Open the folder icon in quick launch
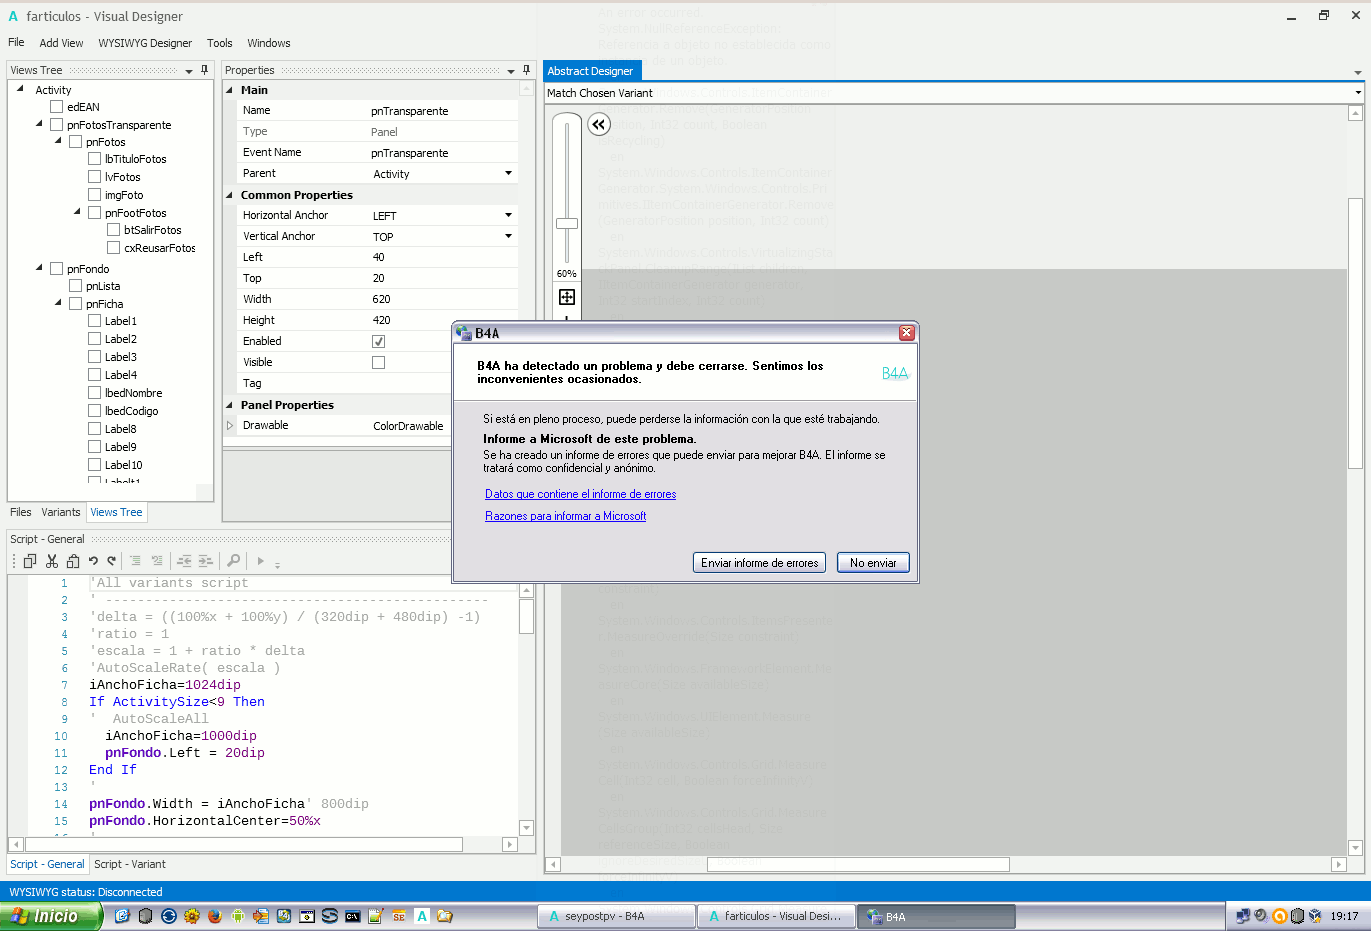The width and height of the screenshot is (1371, 931). pyautogui.click(x=445, y=916)
